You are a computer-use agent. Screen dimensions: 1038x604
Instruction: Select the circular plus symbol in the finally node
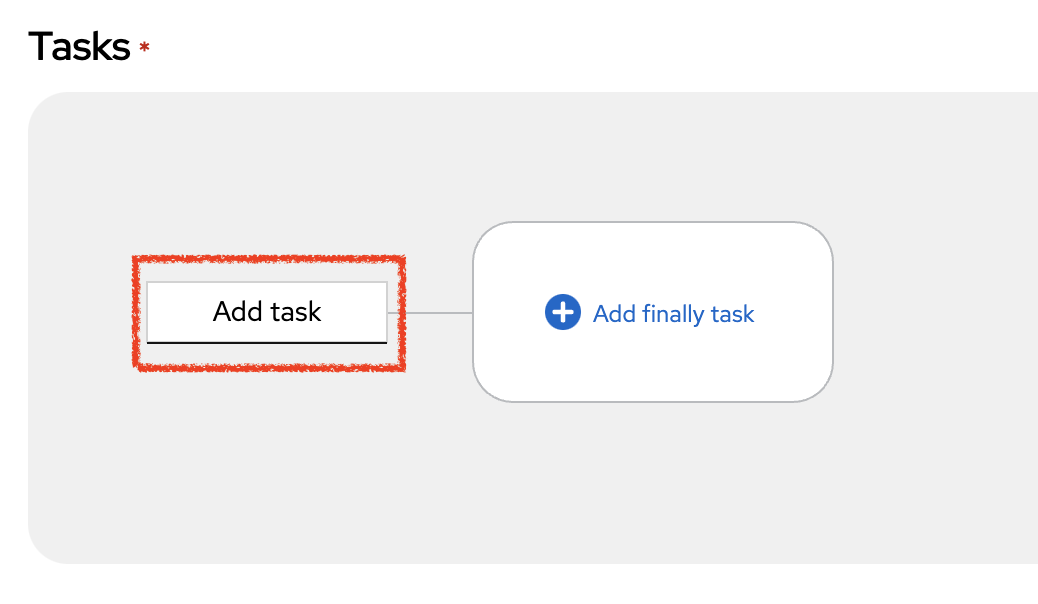563,312
